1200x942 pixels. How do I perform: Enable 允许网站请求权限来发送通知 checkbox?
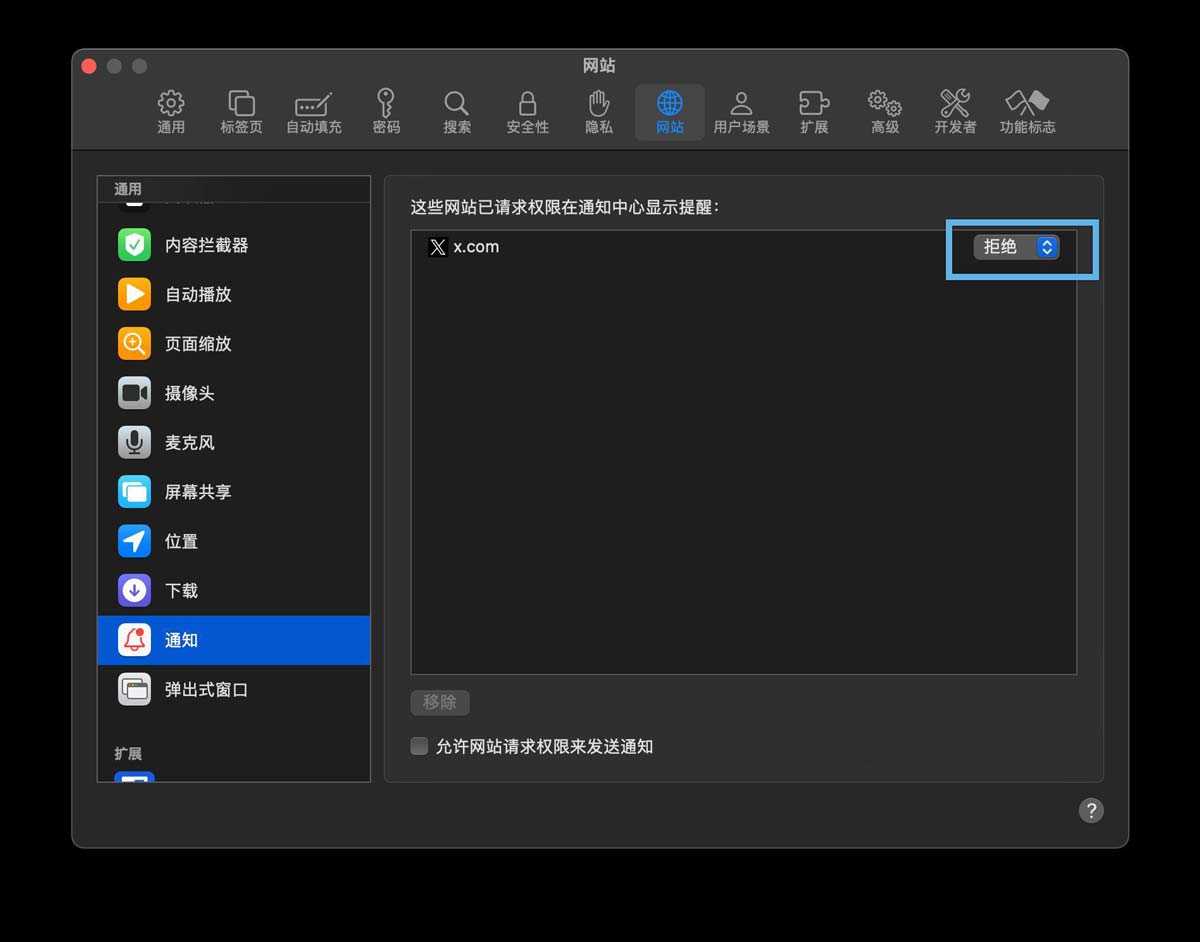[418, 745]
